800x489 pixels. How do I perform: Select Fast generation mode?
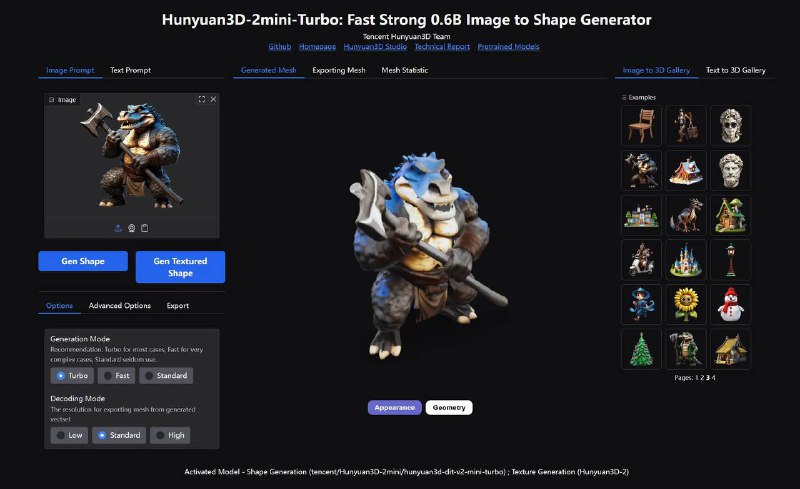tap(116, 376)
